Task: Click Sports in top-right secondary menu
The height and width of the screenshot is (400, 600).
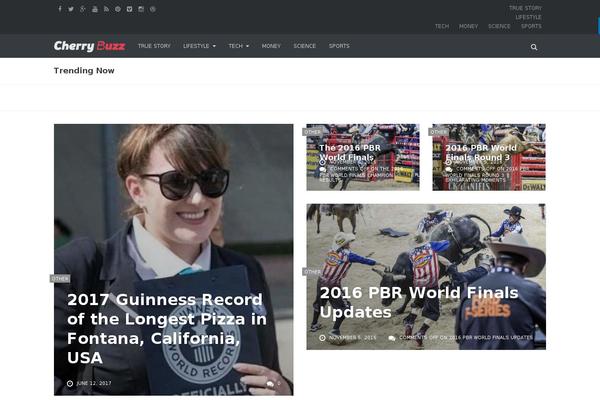Action: [531, 26]
